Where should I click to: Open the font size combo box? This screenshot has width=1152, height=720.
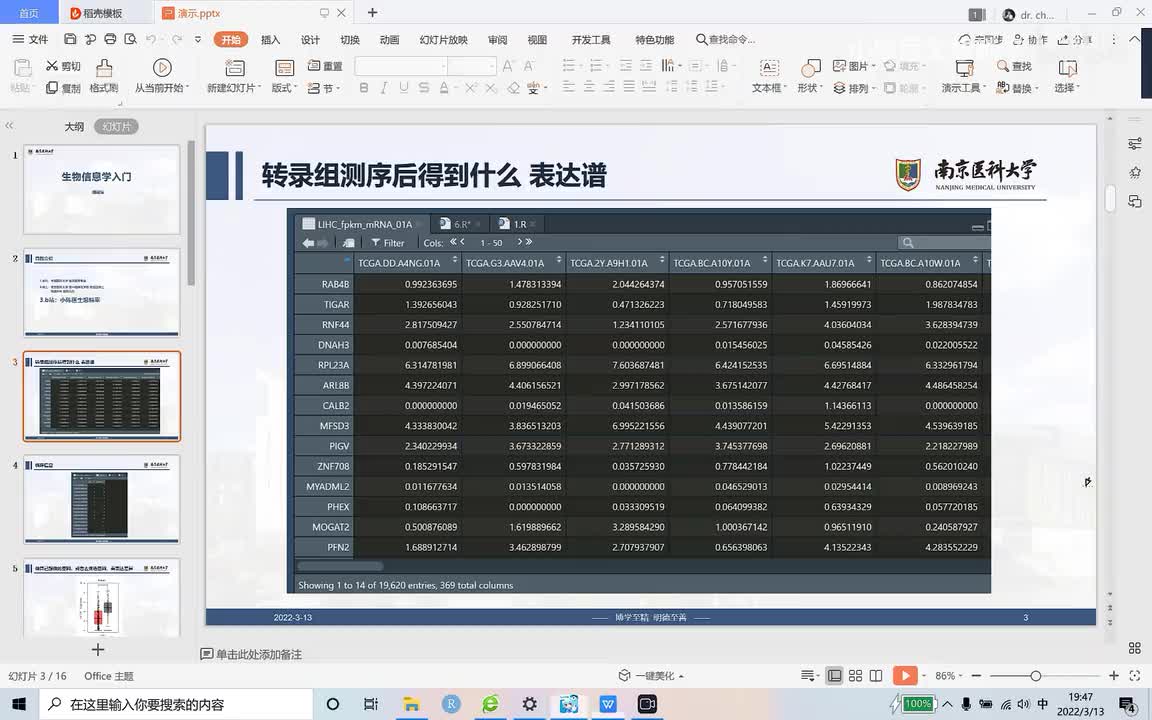pyautogui.click(x=472, y=66)
